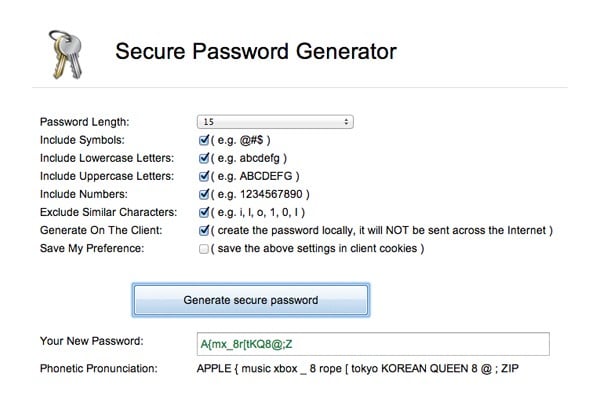600x400 pixels.
Task: Open the Password Length dropdown
Action: pos(274,122)
